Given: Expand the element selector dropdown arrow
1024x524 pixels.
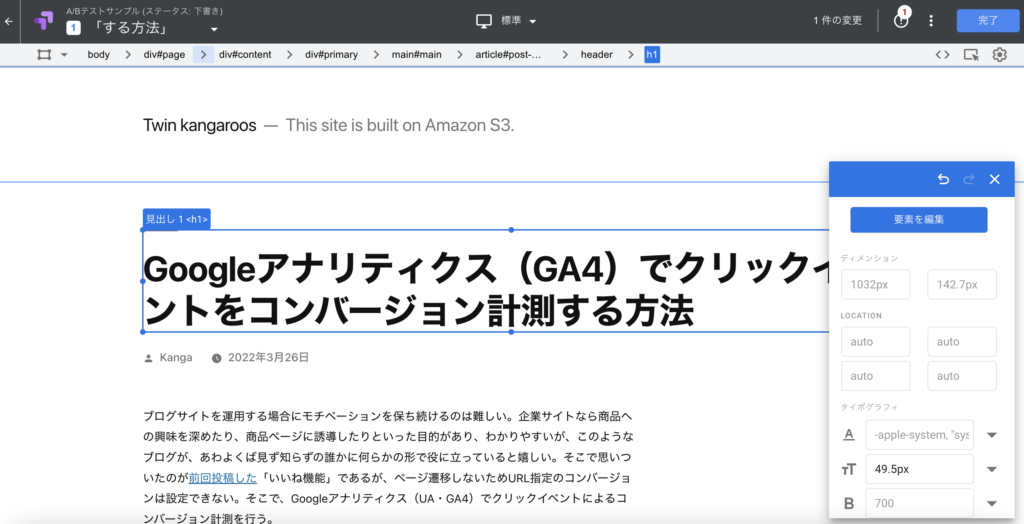Looking at the screenshot, I should pos(64,55).
